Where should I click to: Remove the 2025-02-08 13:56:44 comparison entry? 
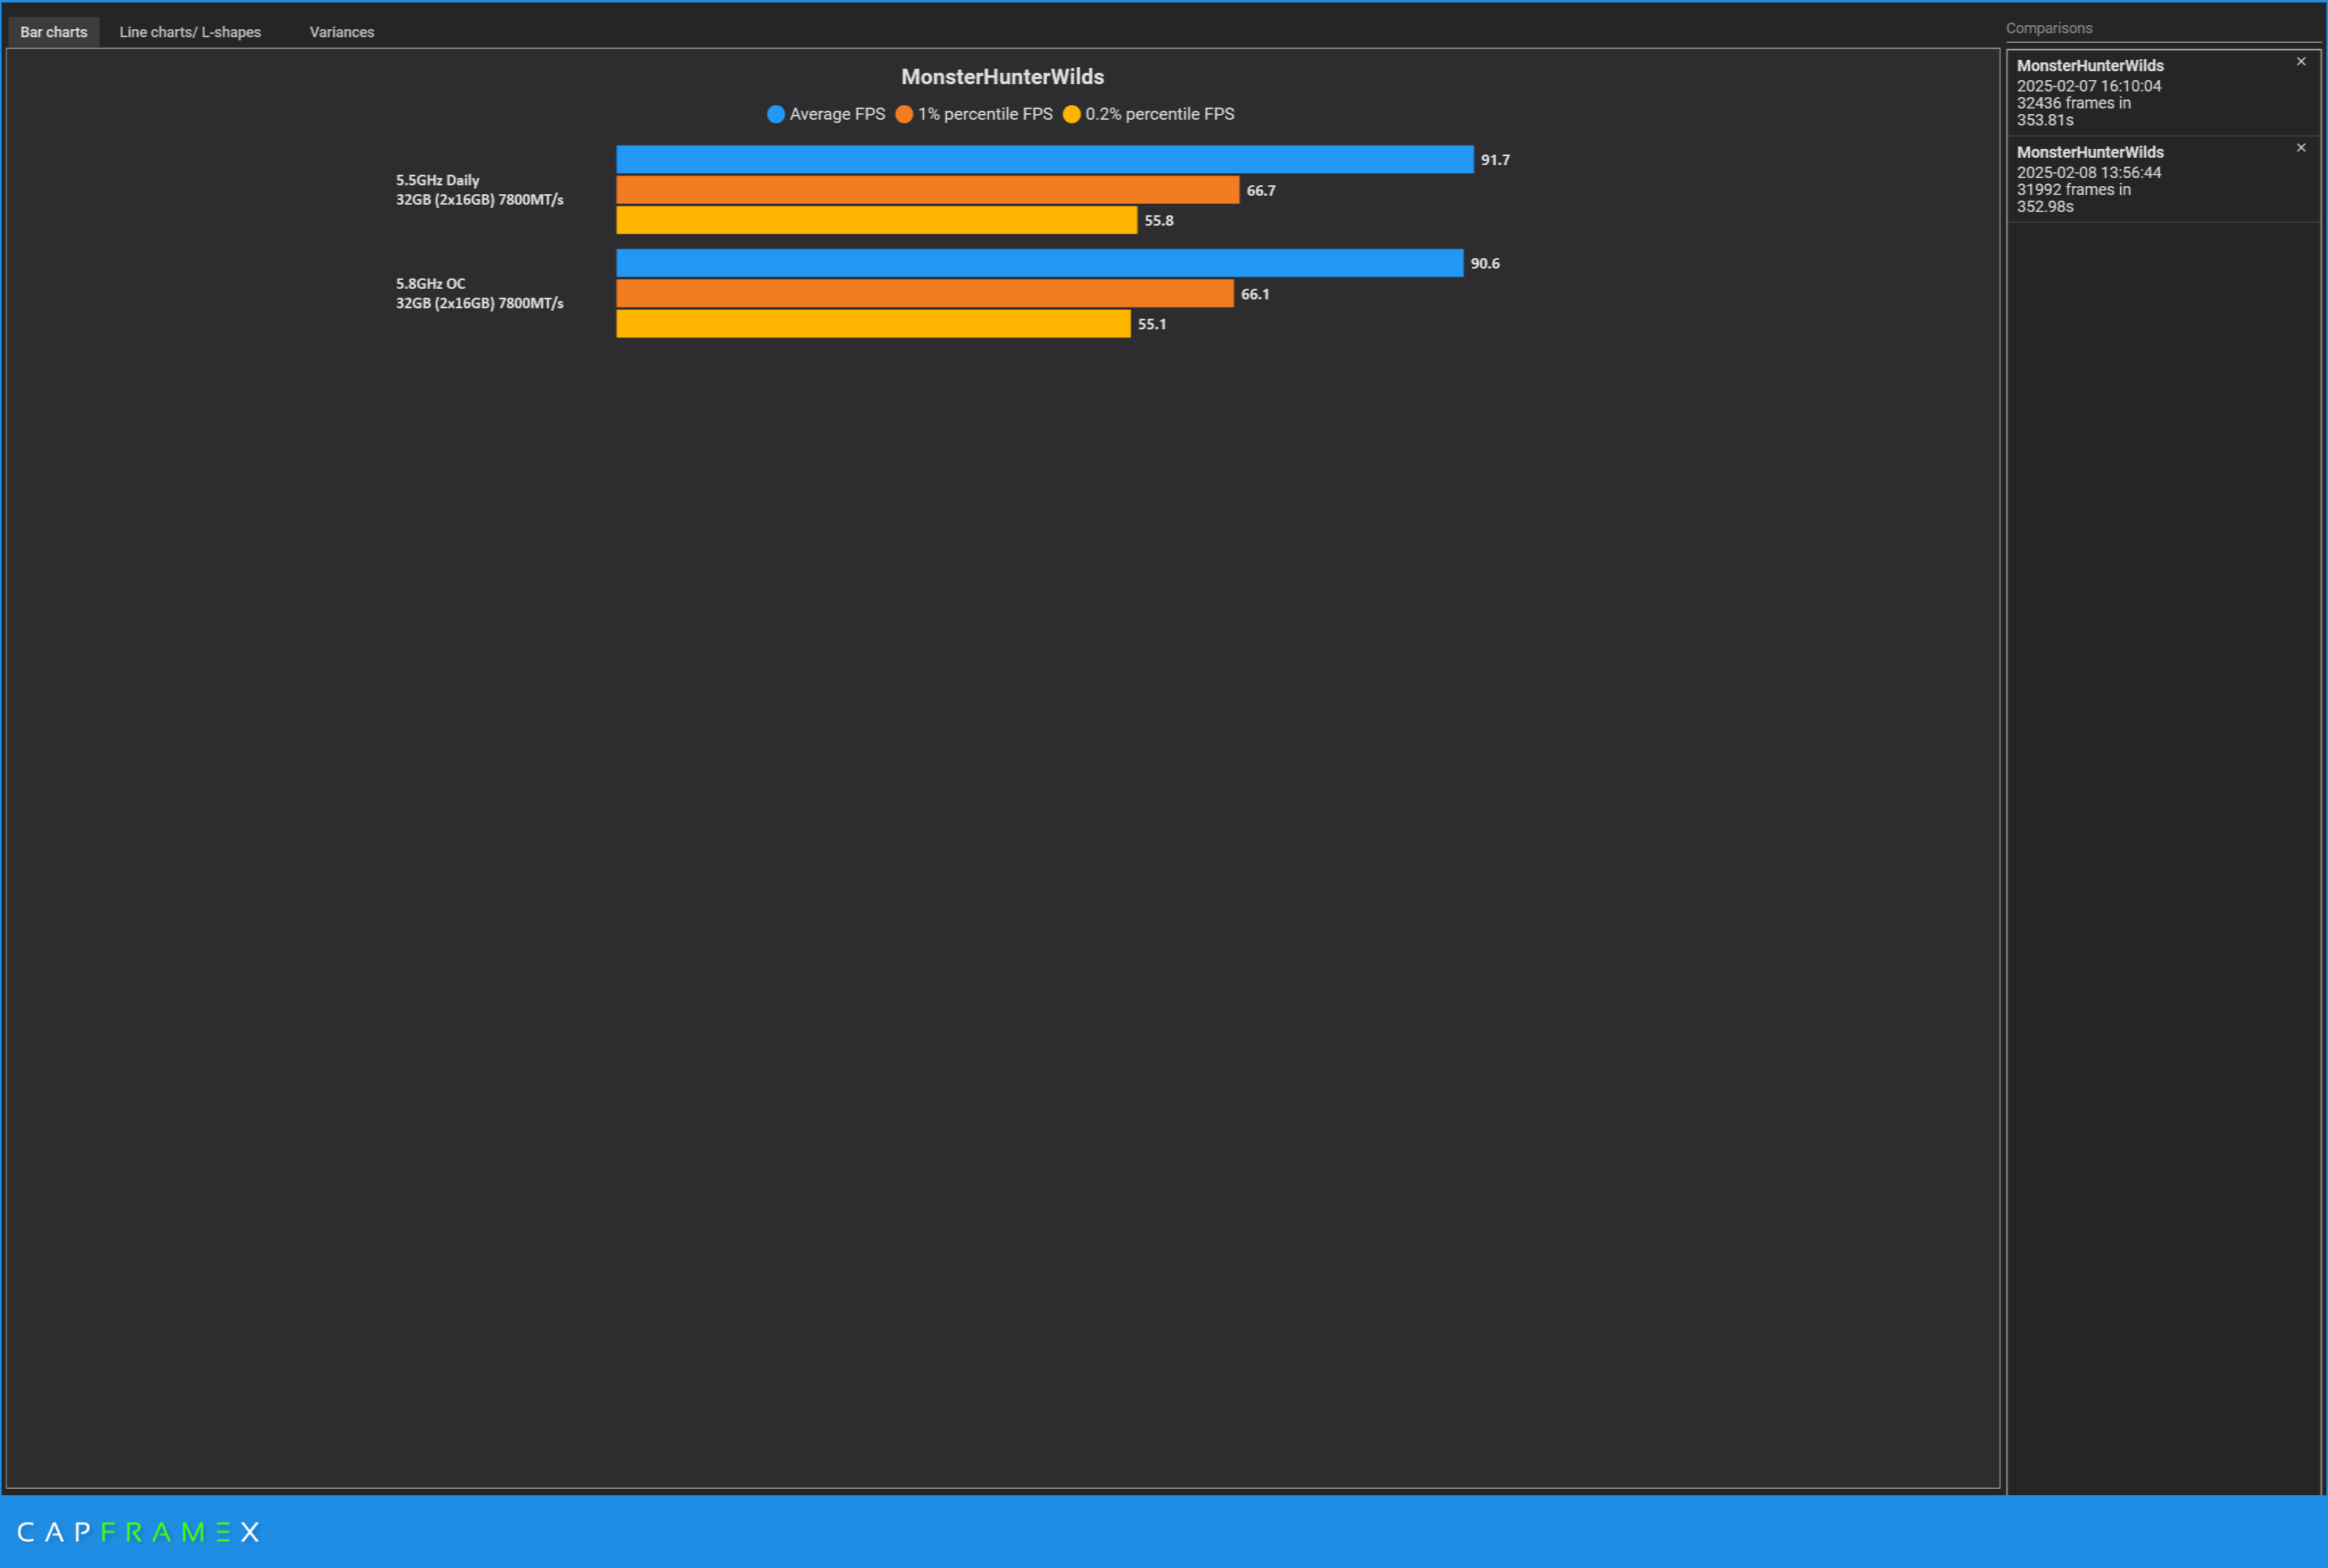[x=2300, y=148]
